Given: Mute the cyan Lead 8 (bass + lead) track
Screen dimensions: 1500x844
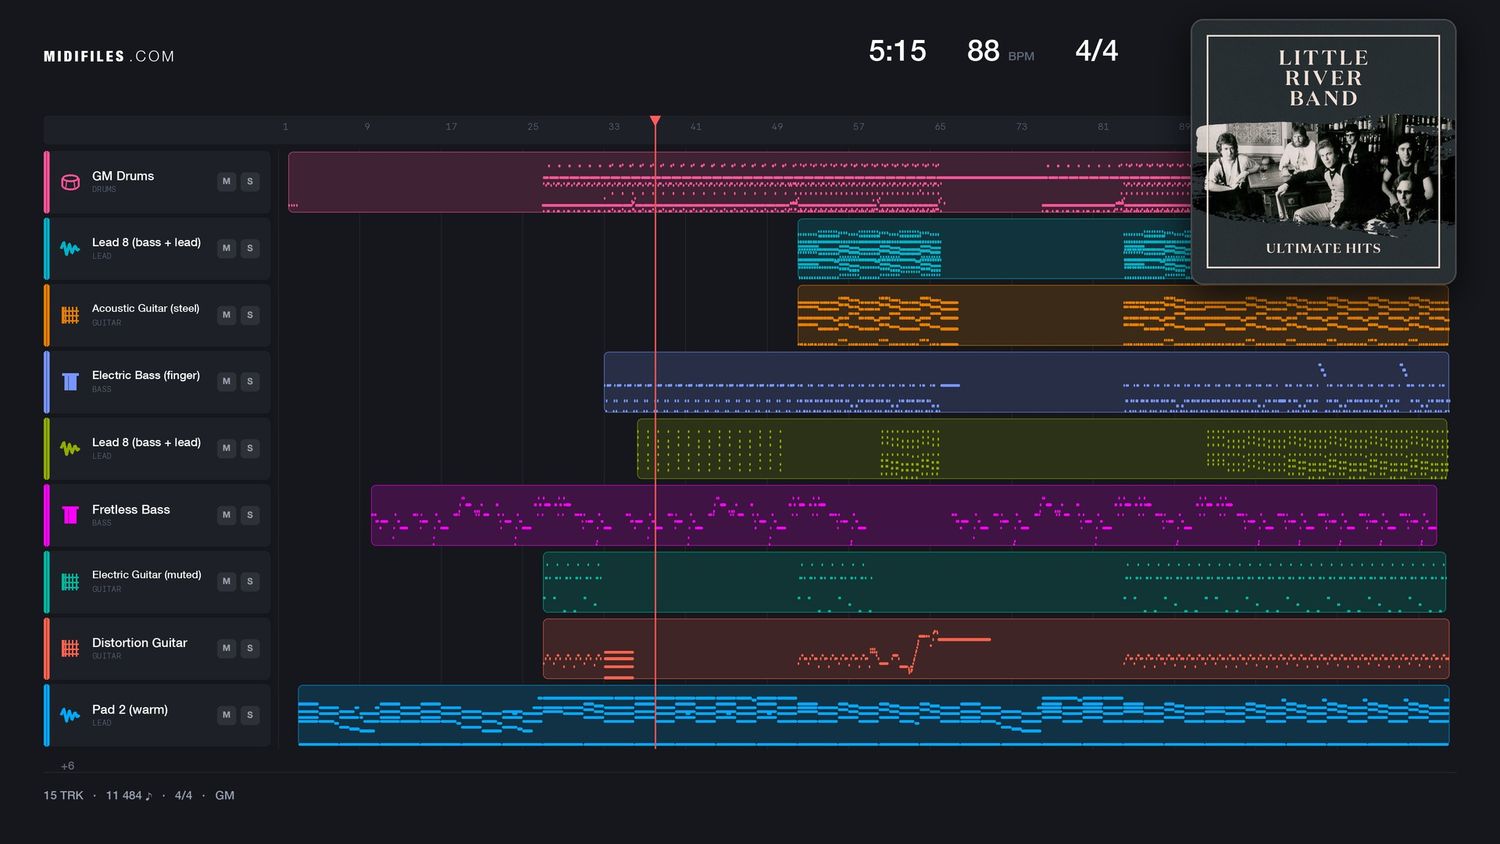Looking at the screenshot, I should 227,248.
